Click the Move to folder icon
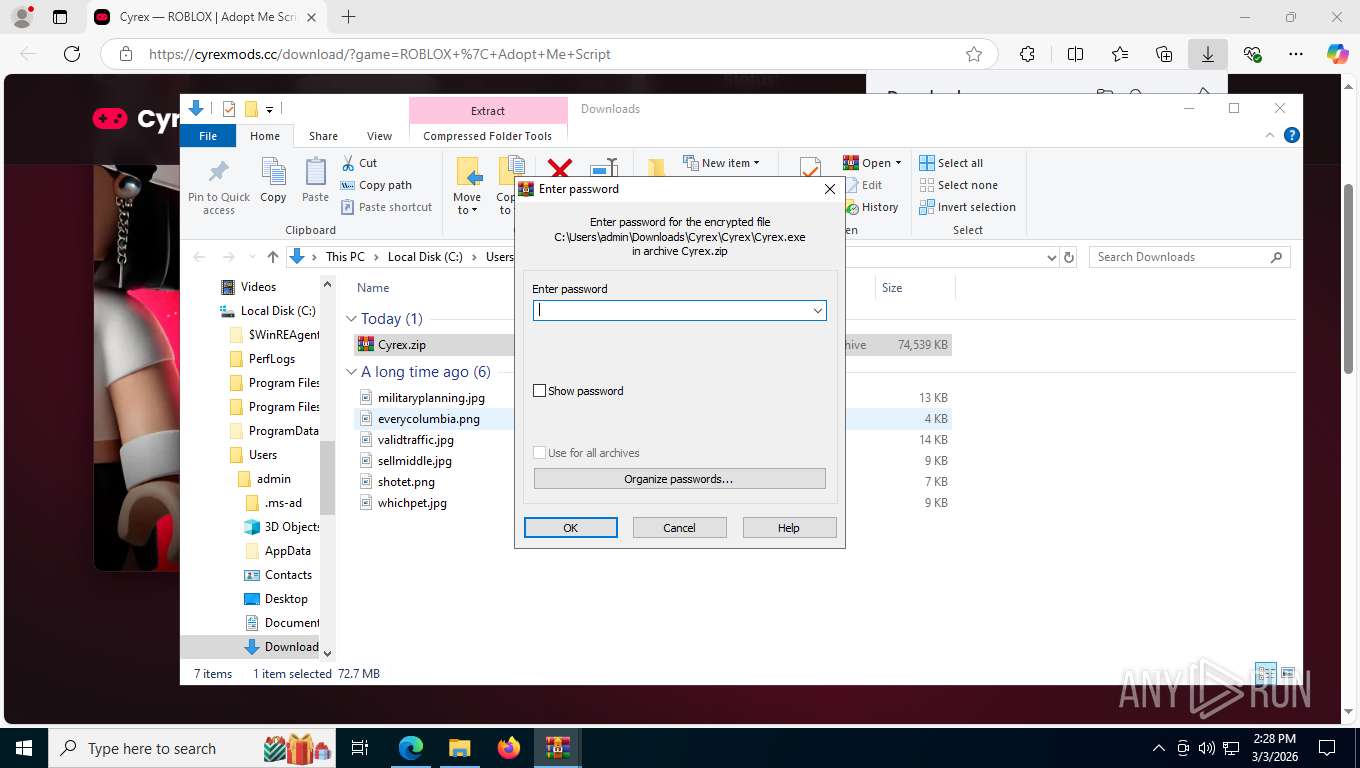 (468, 172)
